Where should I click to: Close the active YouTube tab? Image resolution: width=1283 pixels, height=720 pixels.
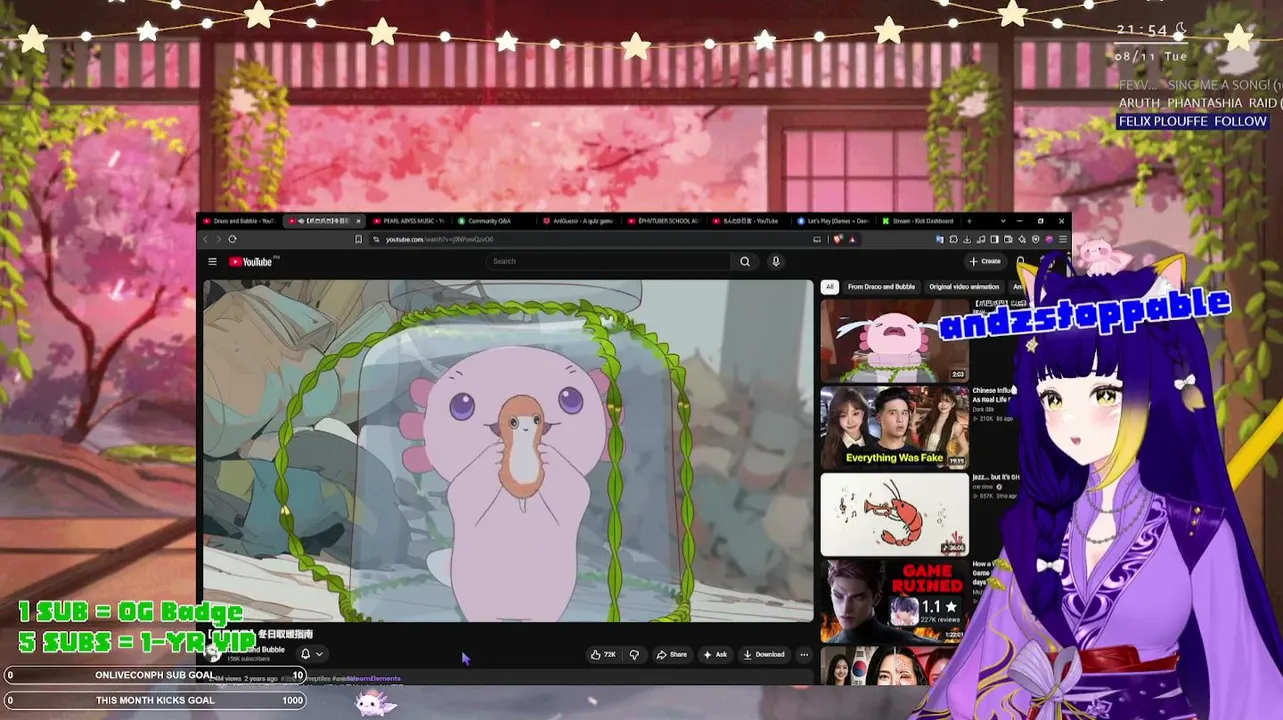click(x=358, y=221)
